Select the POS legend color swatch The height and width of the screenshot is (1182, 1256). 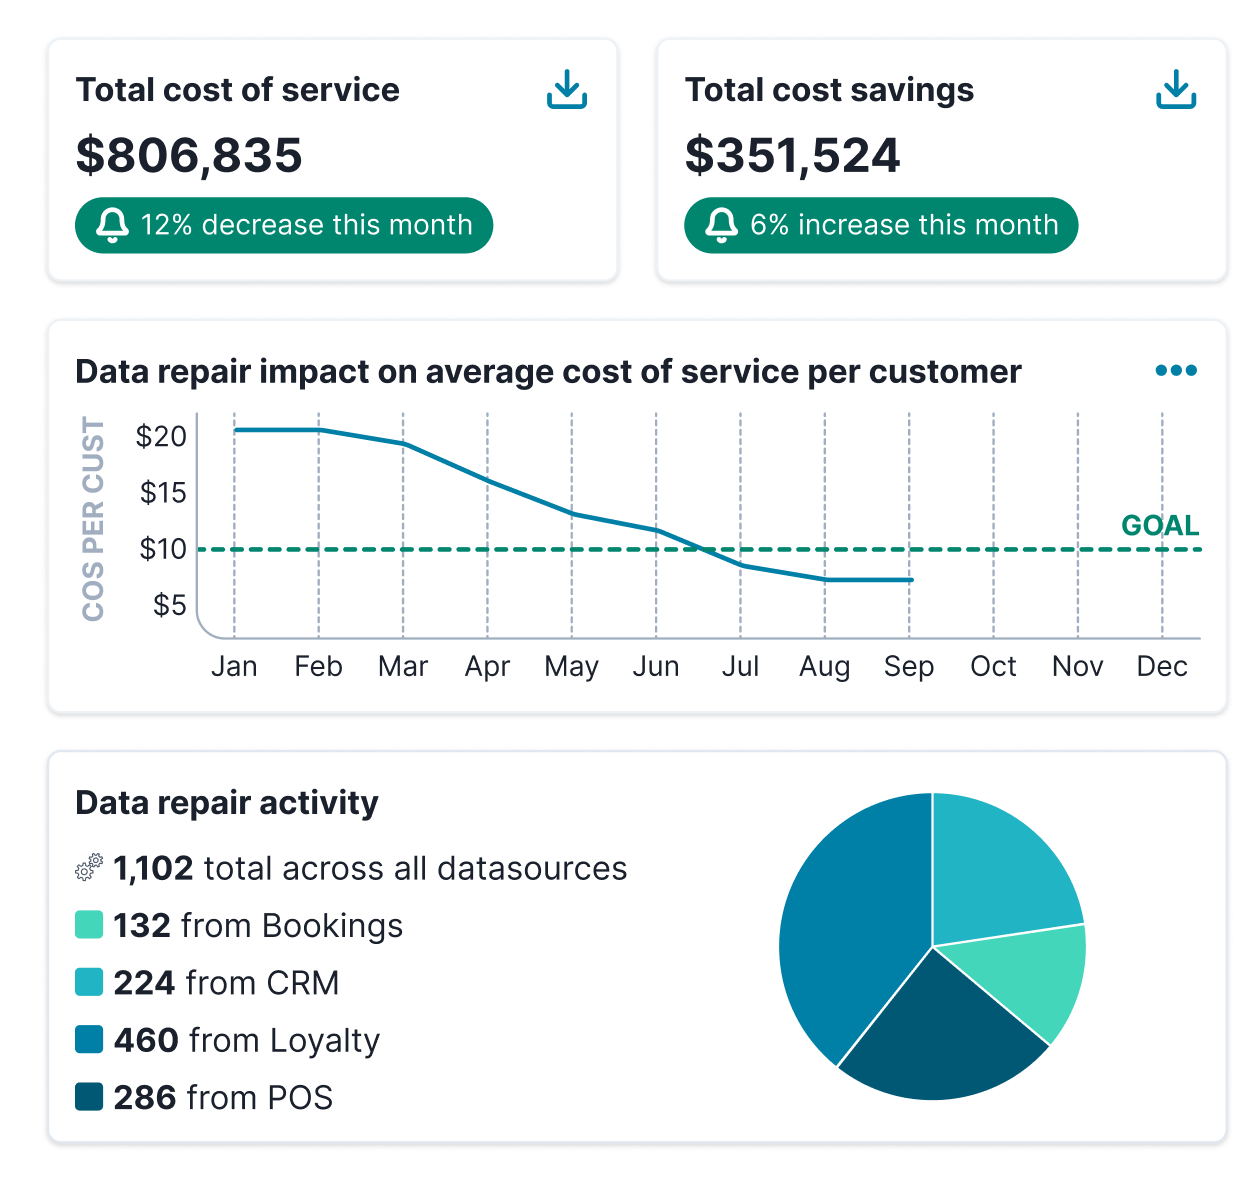pyautogui.click(x=89, y=1097)
